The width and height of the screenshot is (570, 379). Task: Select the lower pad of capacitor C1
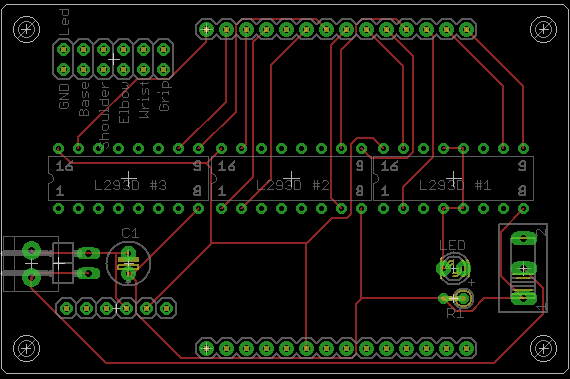(128, 274)
